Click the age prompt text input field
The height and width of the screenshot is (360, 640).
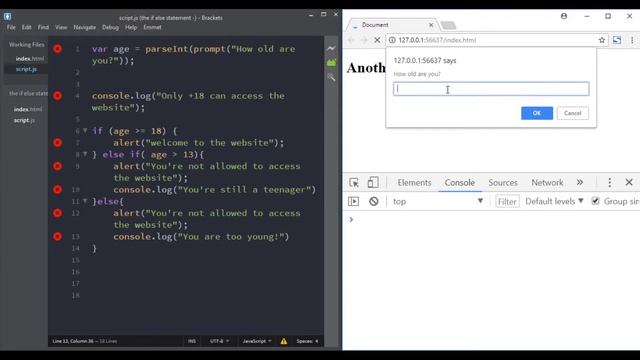pyautogui.click(x=491, y=89)
